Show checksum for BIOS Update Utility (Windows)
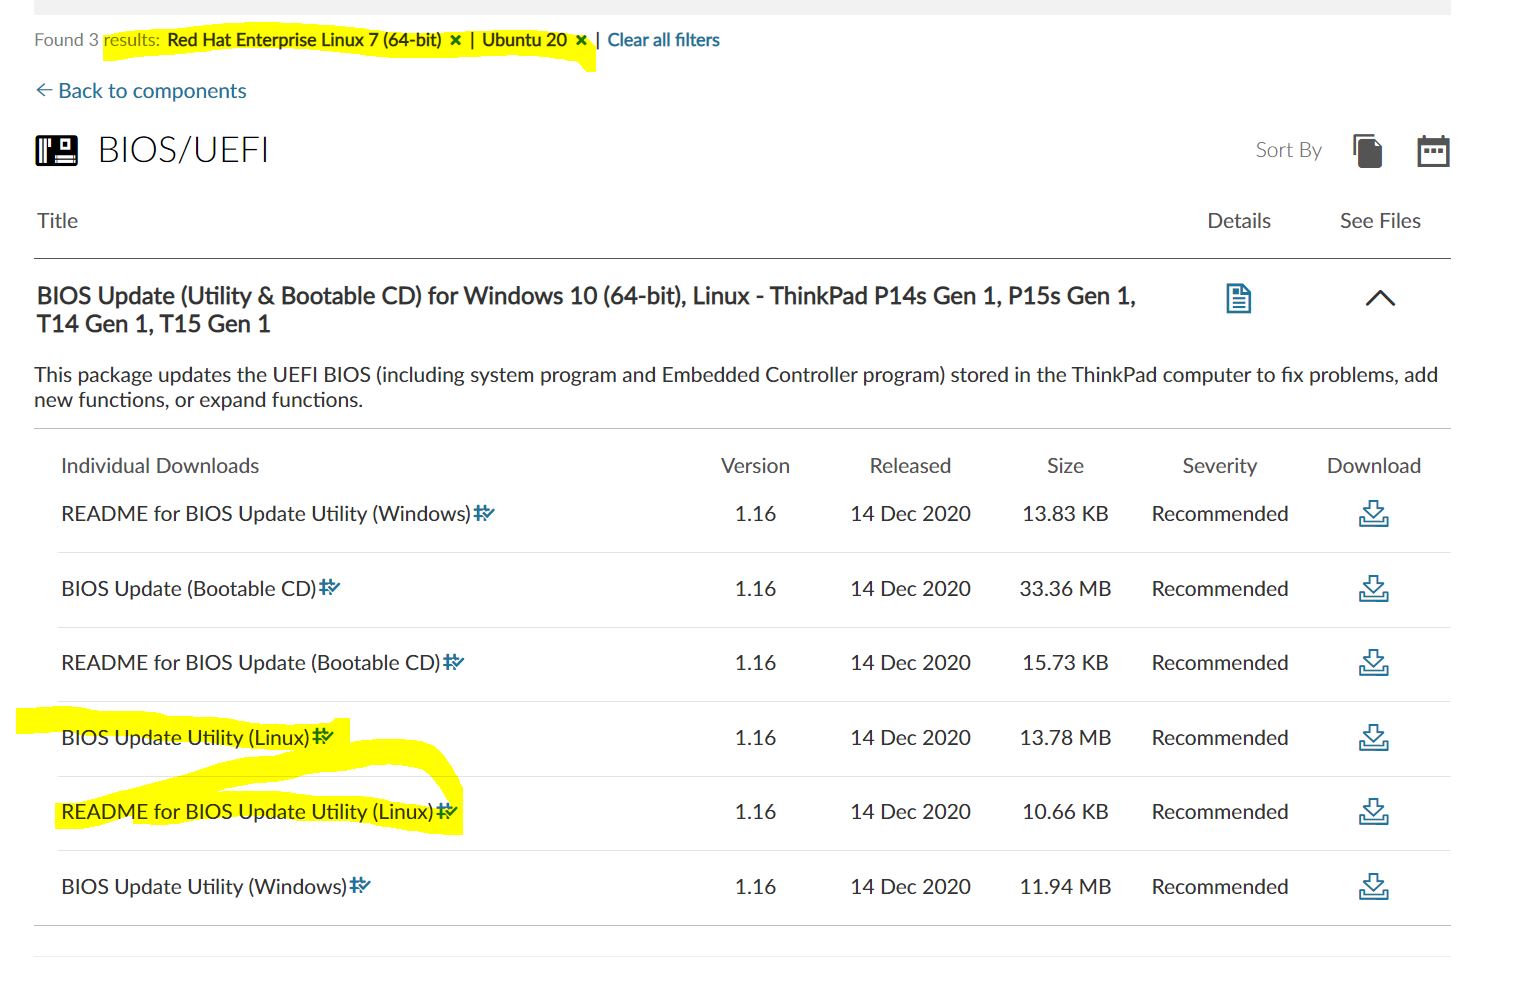Image resolution: width=1533 pixels, height=987 pixels. coord(360,885)
